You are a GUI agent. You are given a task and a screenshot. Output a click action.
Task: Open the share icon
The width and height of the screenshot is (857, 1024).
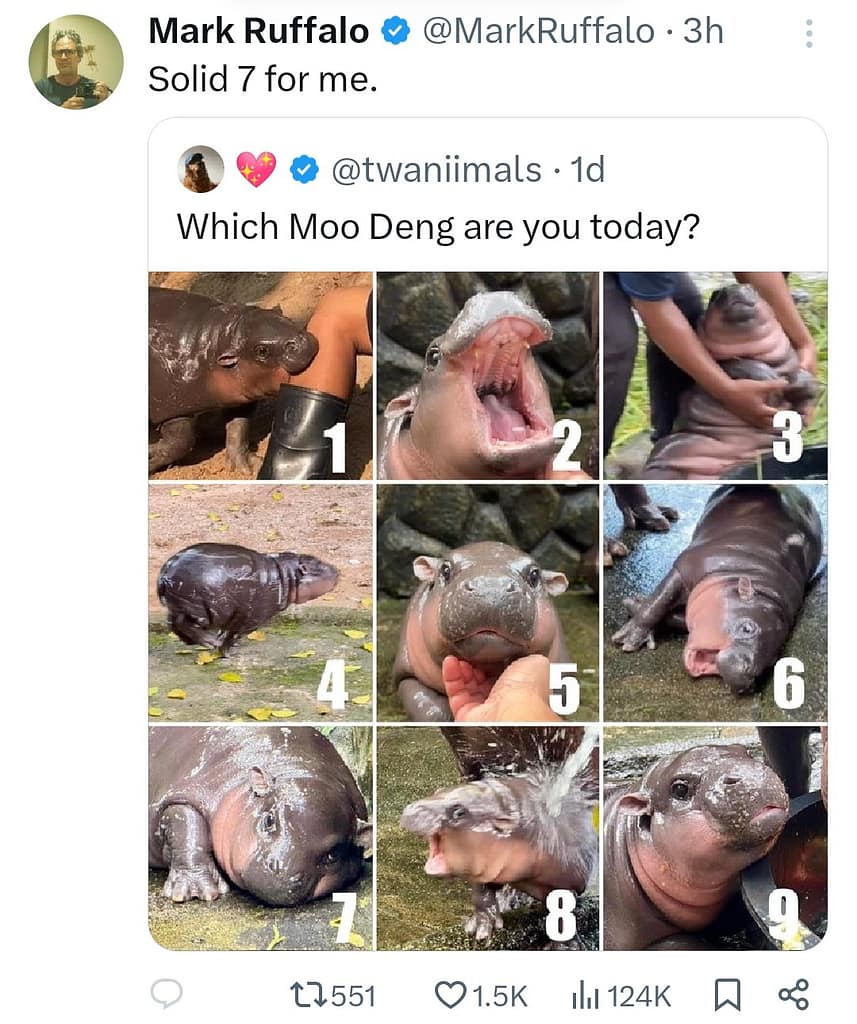[x=792, y=995]
